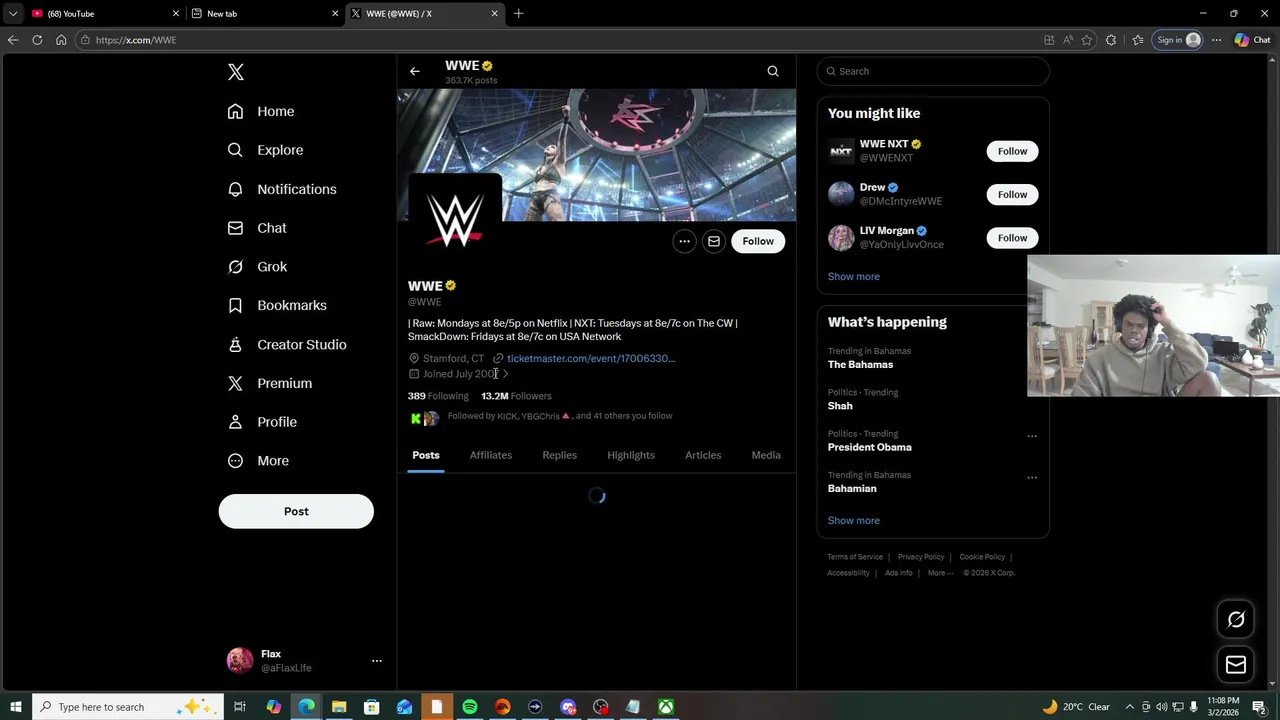The image size is (1280, 720).
Task: Follow Drew @DMcIntyreWWE
Action: 1012,194
